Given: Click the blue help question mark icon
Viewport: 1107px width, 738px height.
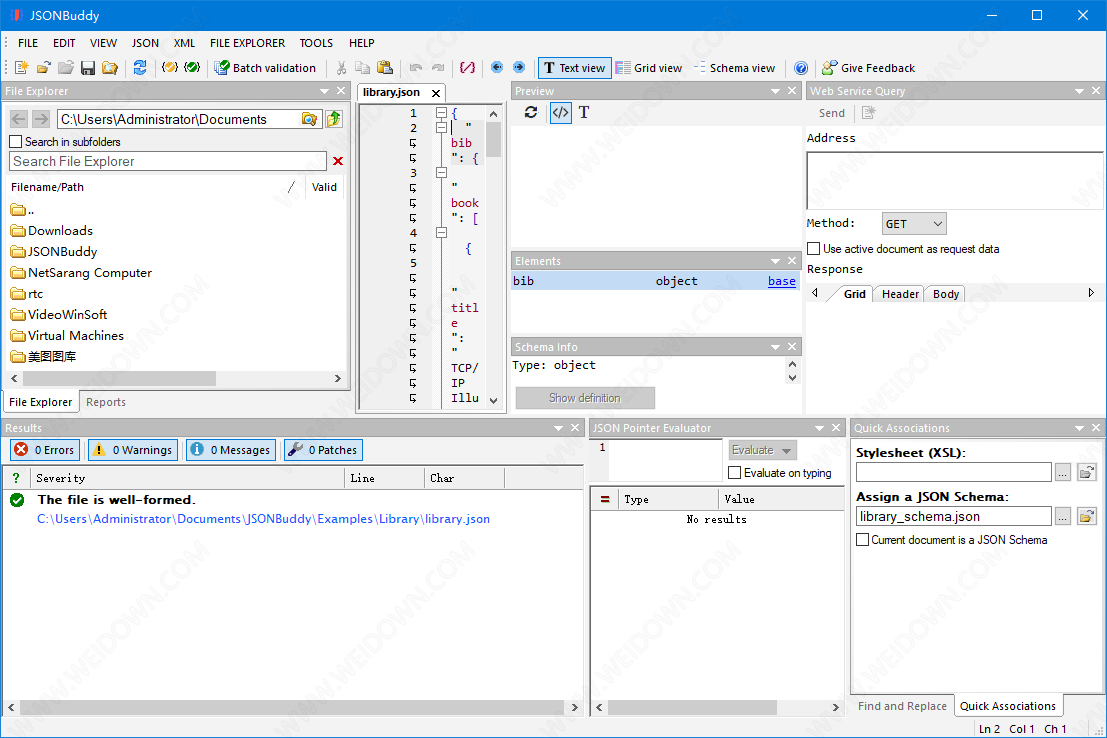Looking at the screenshot, I should click(801, 68).
